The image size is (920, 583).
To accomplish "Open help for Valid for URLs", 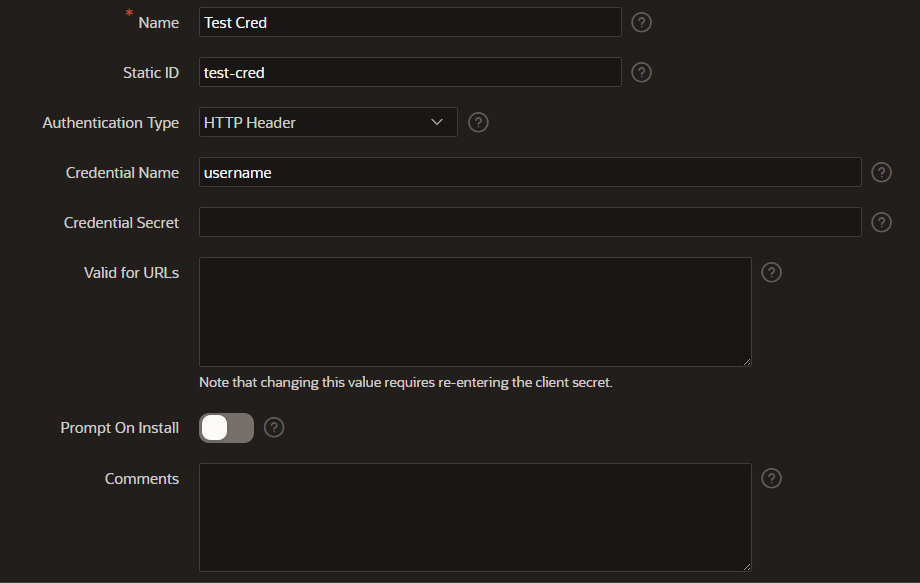I will point(772,272).
